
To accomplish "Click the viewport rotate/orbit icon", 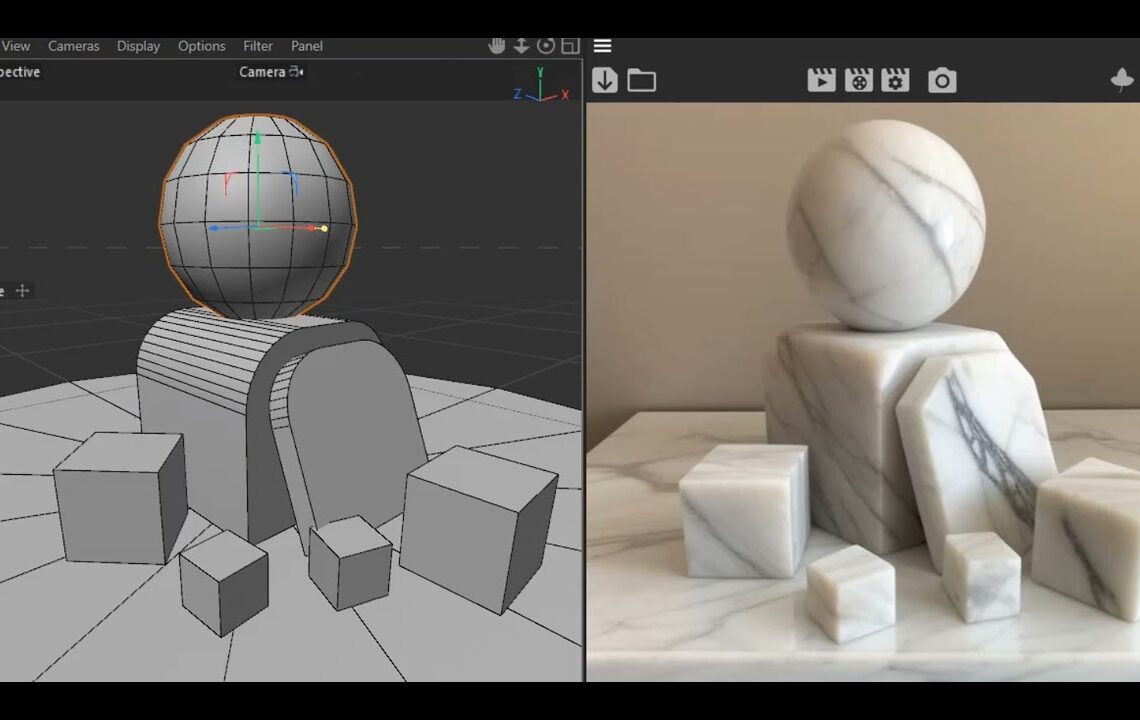I will [x=544, y=45].
